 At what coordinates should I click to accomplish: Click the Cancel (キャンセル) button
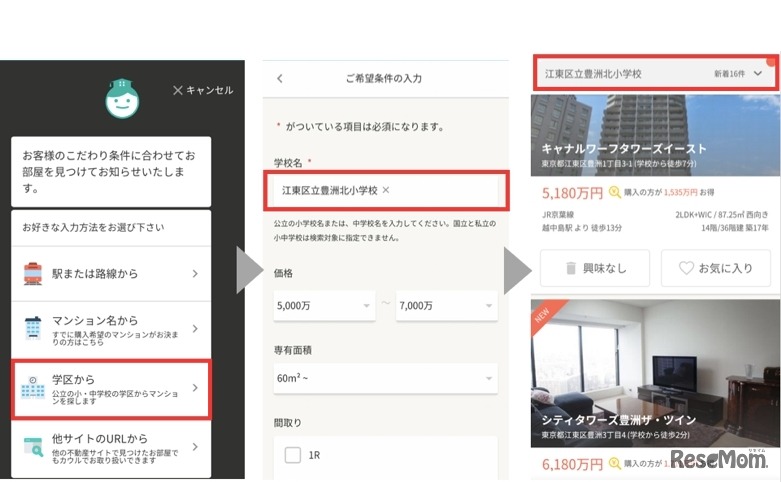(x=203, y=90)
